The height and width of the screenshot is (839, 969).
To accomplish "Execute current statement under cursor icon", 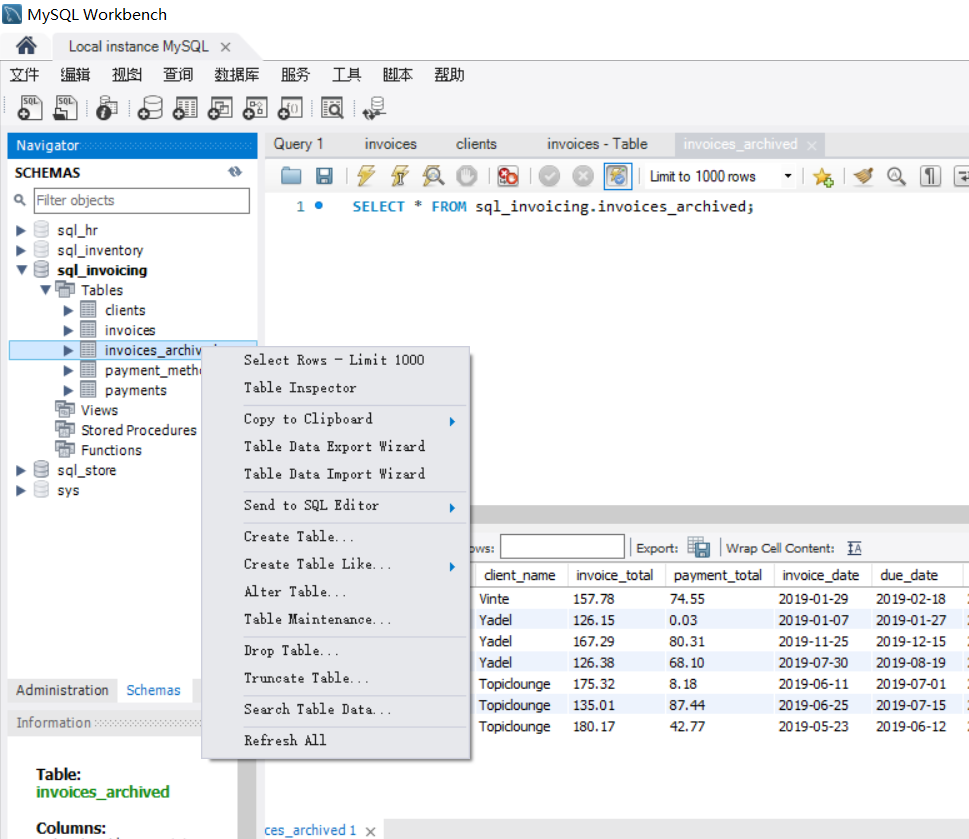I will tap(400, 177).
